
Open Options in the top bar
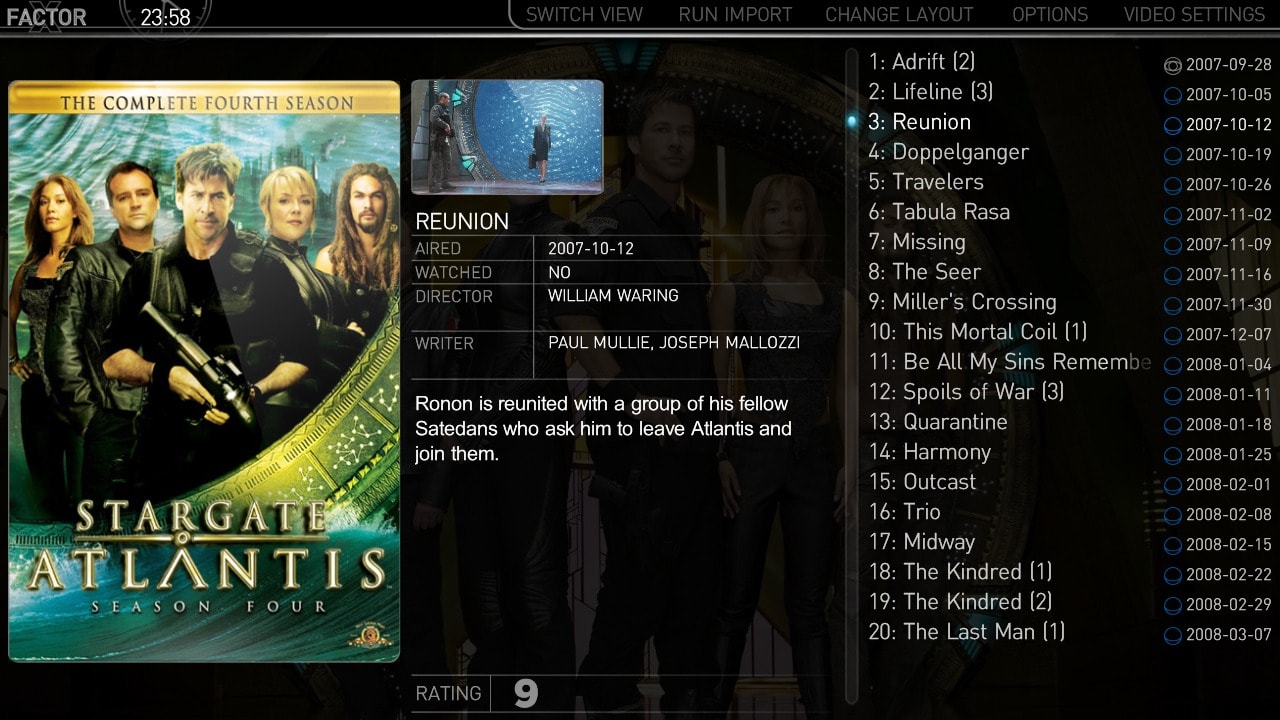coord(1049,15)
